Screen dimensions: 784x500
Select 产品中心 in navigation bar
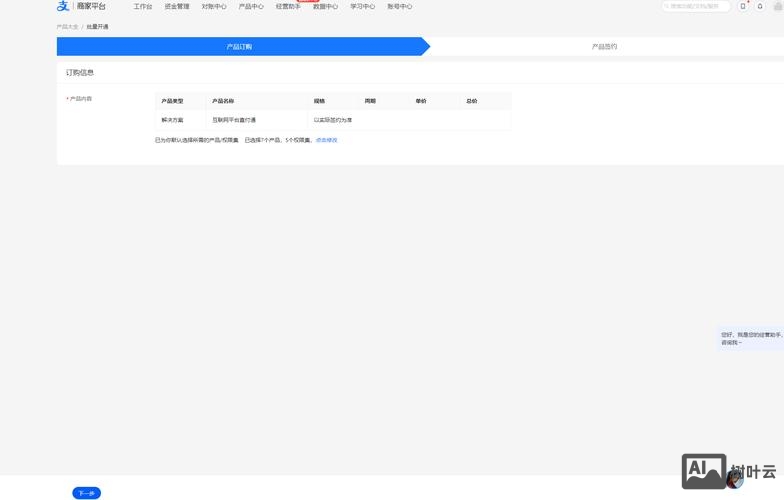click(x=251, y=6)
